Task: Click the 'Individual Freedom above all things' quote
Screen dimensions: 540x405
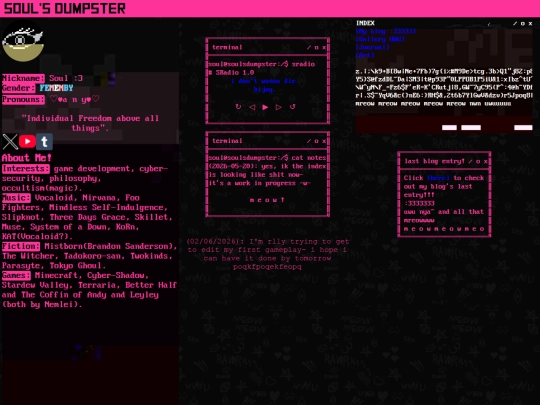Action: 90,123
